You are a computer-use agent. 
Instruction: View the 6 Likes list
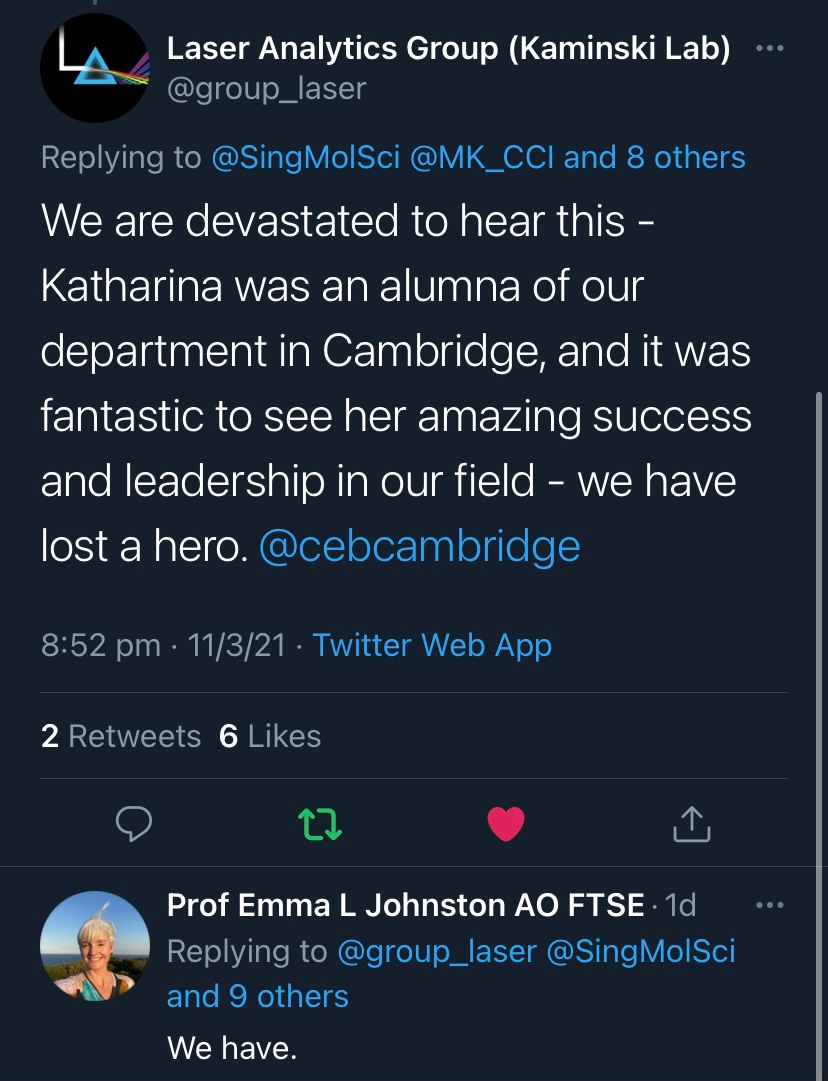(270, 736)
